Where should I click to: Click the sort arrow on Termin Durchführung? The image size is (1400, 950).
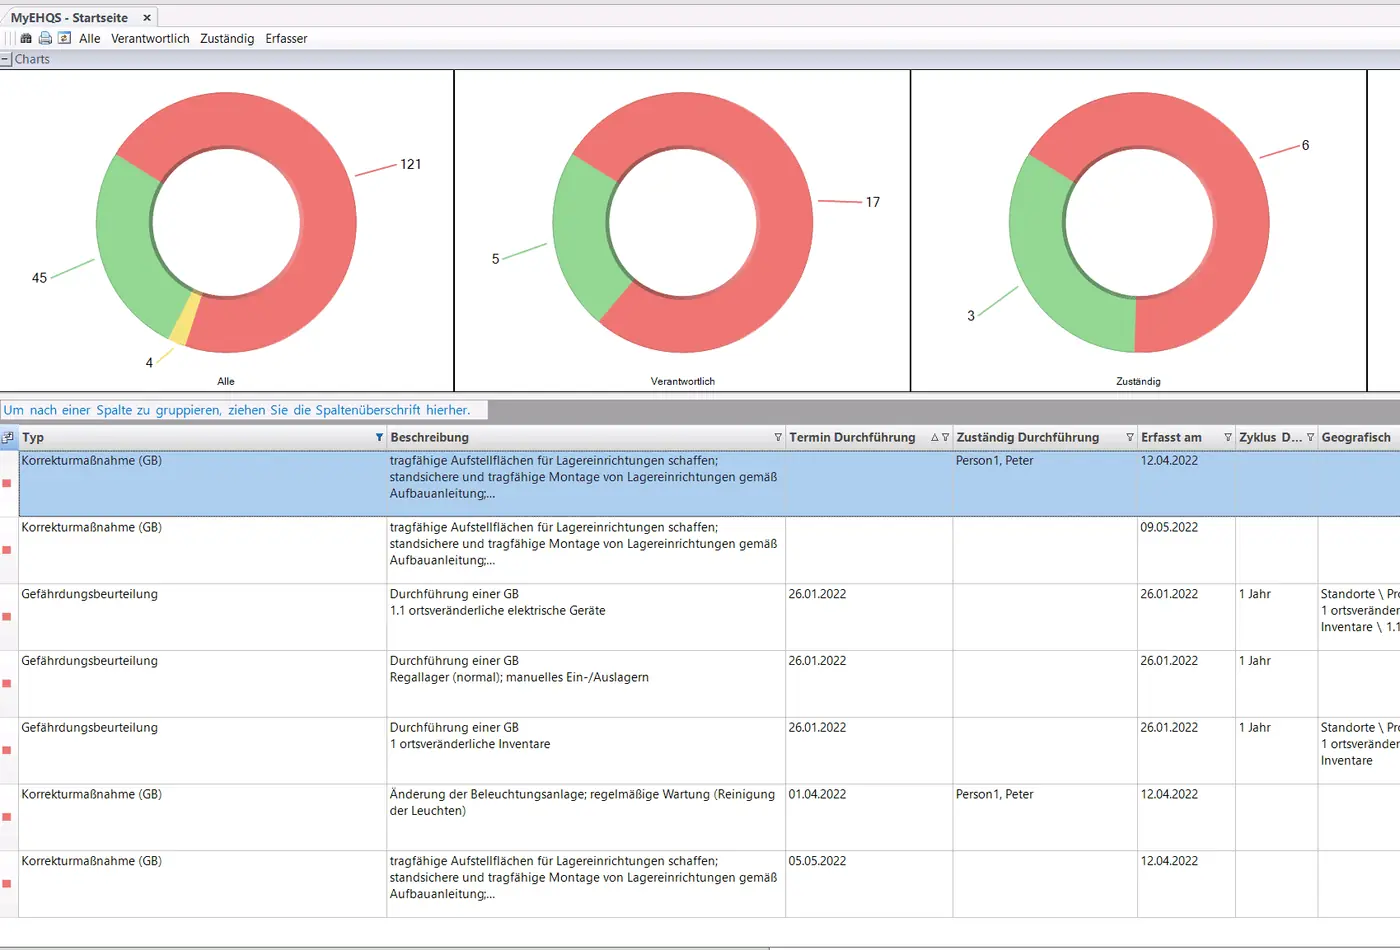[935, 437]
